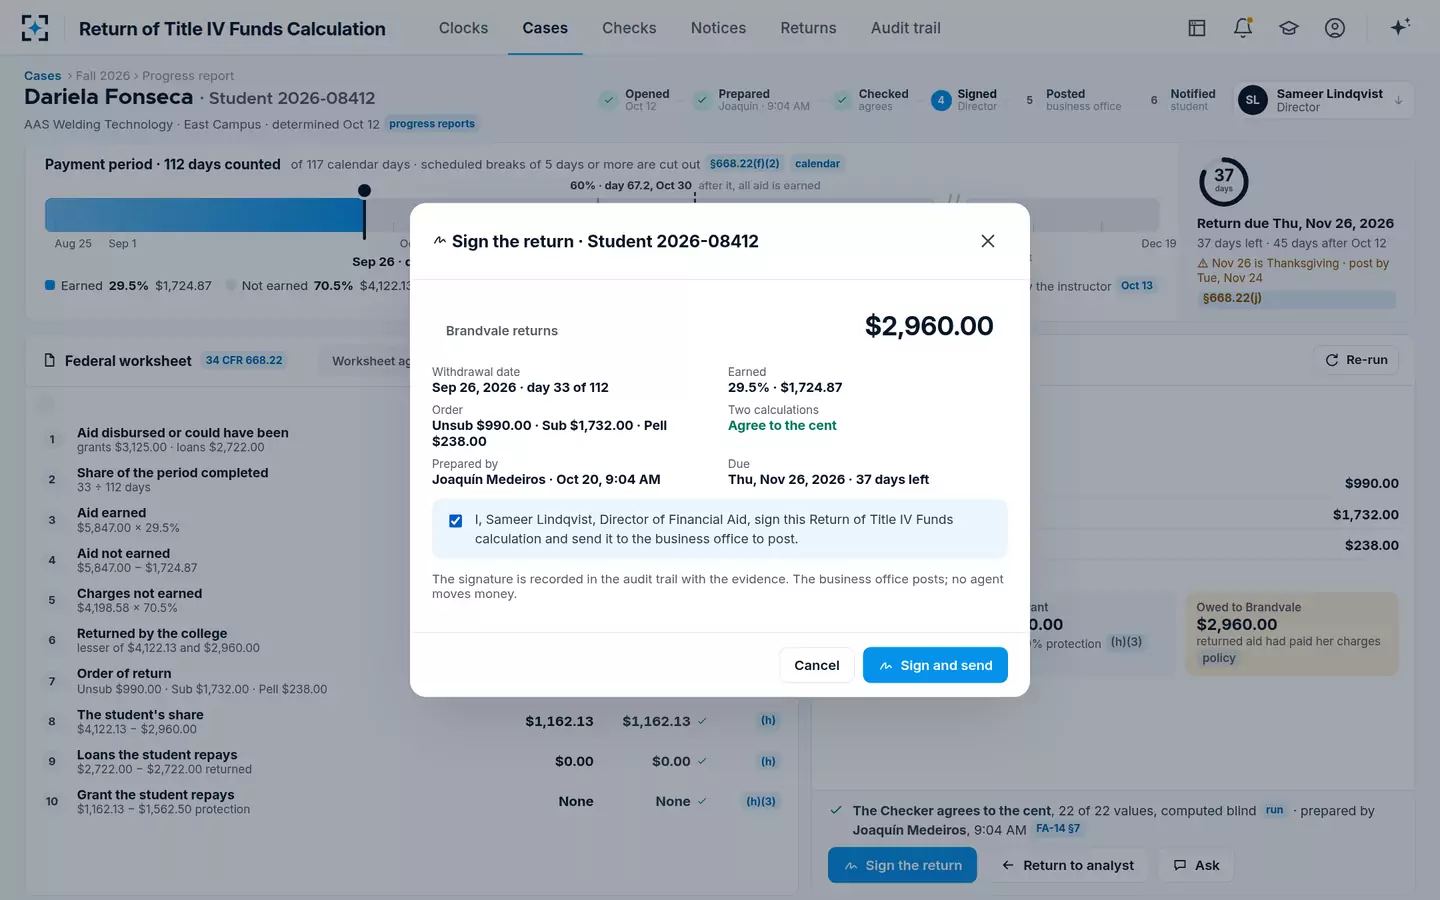The image size is (1440, 900).
Task: Toggle the director signature checkbox
Action: [456, 520]
